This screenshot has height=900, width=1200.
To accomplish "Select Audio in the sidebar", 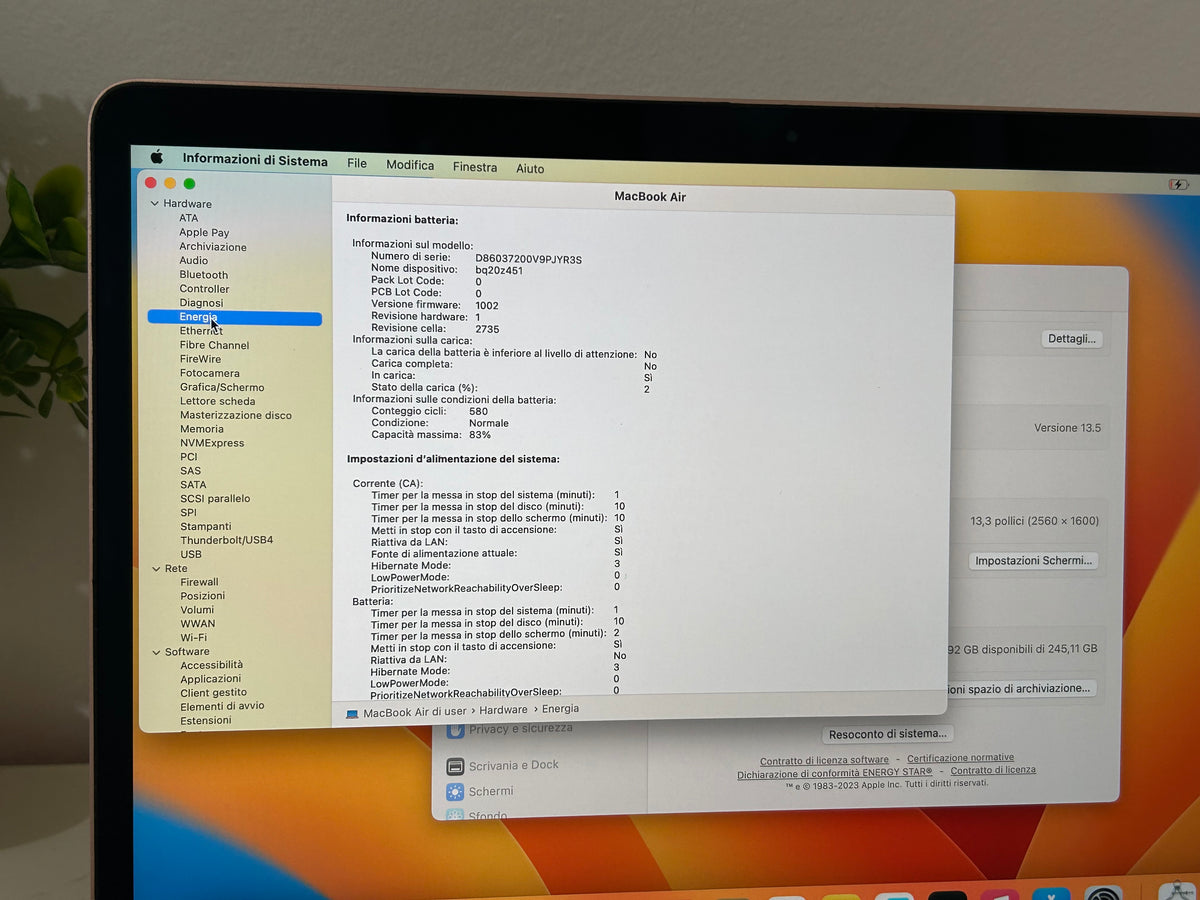I will click(x=194, y=261).
